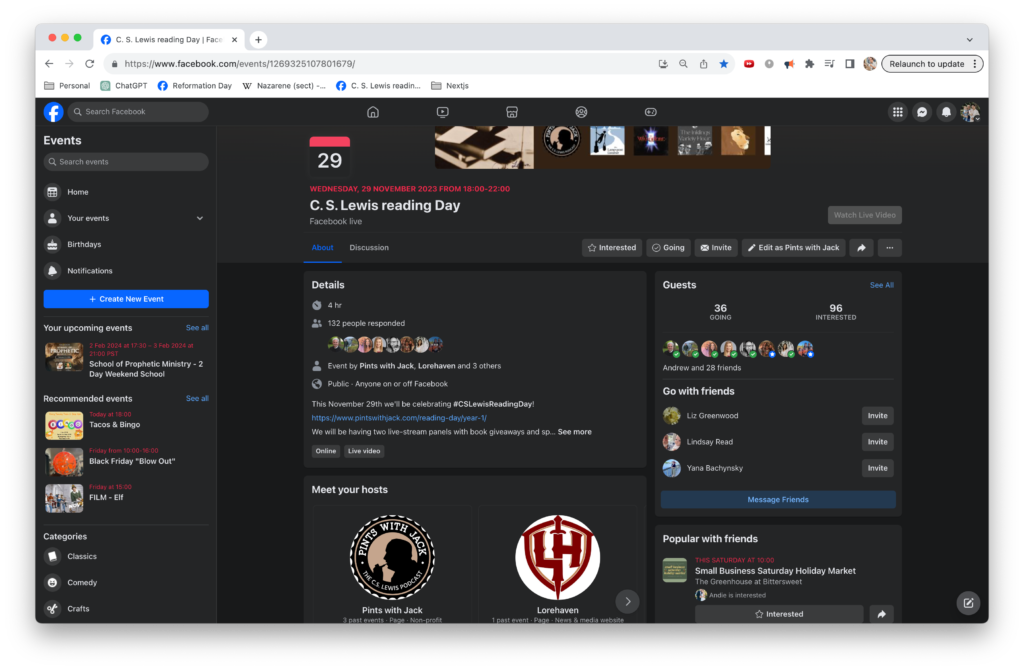Screen dimensions: 1024x670
Task: Toggle Interested for Small Business Saturday Holiday Market
Action: coord(779,614)
